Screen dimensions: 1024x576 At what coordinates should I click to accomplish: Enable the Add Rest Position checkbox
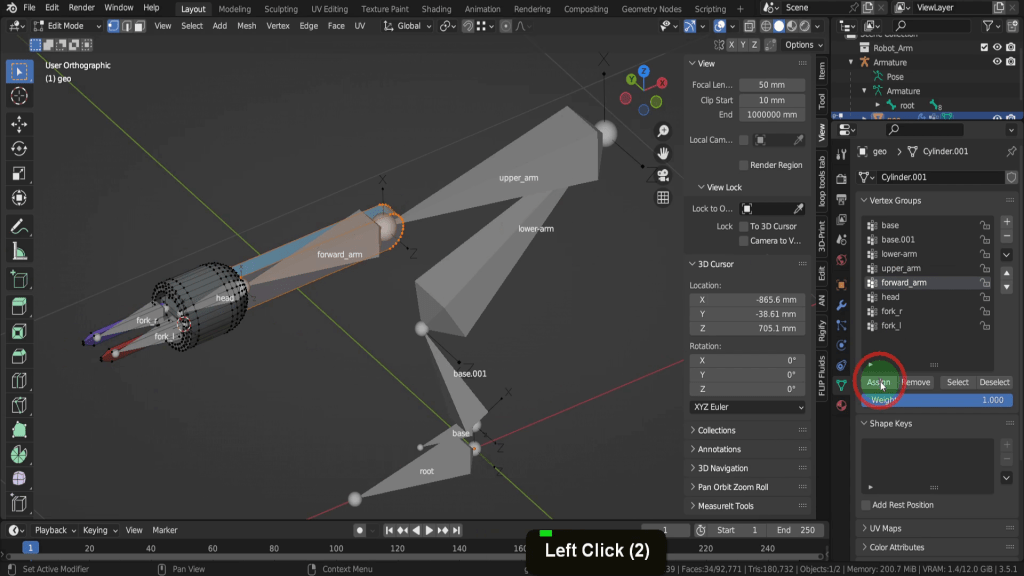[866, 505]
